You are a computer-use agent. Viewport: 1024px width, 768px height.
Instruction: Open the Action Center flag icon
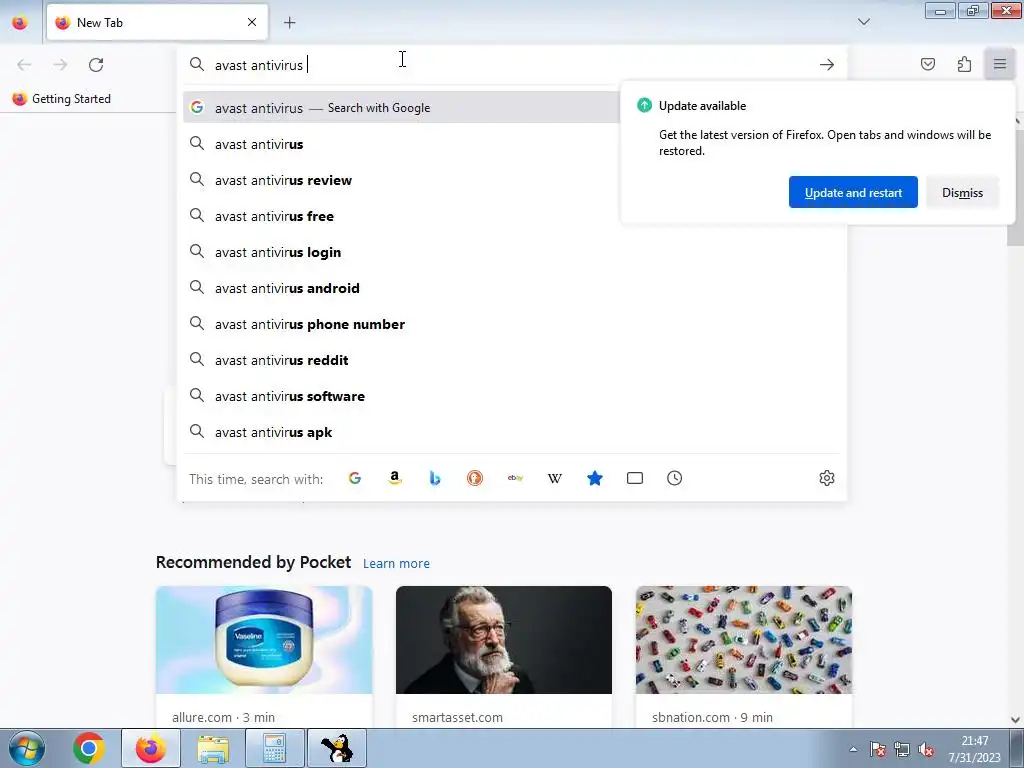point(878,749)
